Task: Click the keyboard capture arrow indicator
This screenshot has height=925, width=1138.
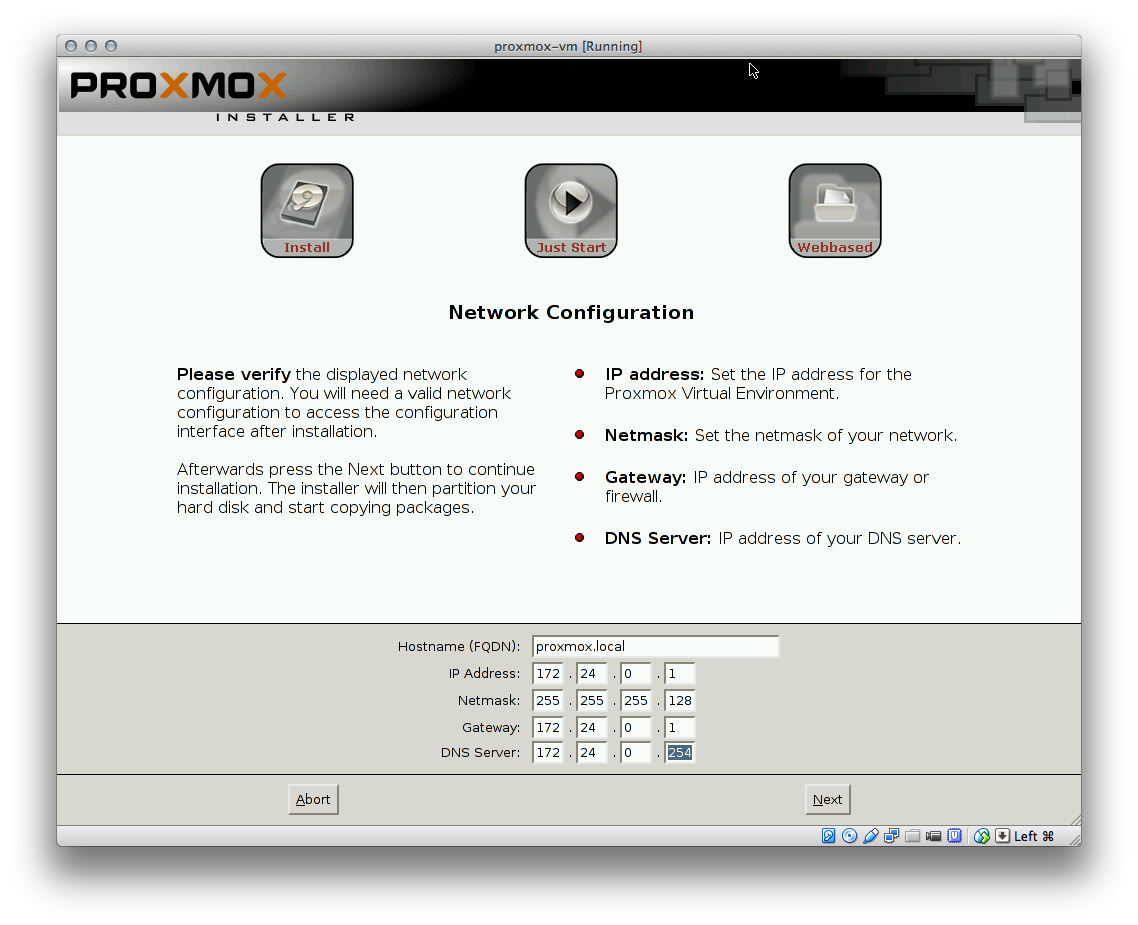Action: pyautogui.click(x=1002, y=836)
